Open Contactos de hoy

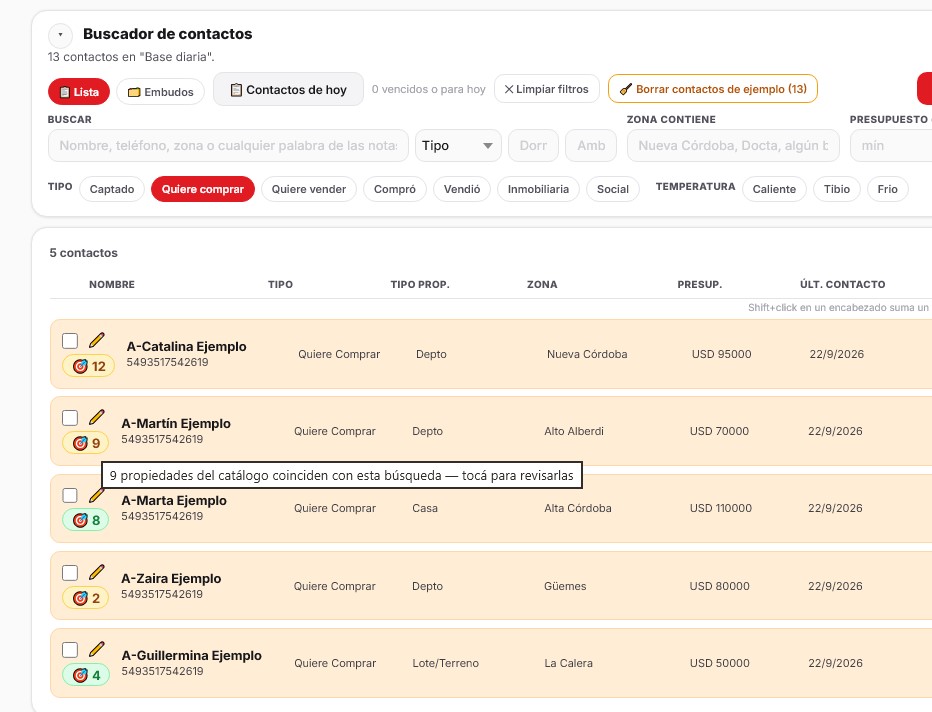(x=288, y=90)
